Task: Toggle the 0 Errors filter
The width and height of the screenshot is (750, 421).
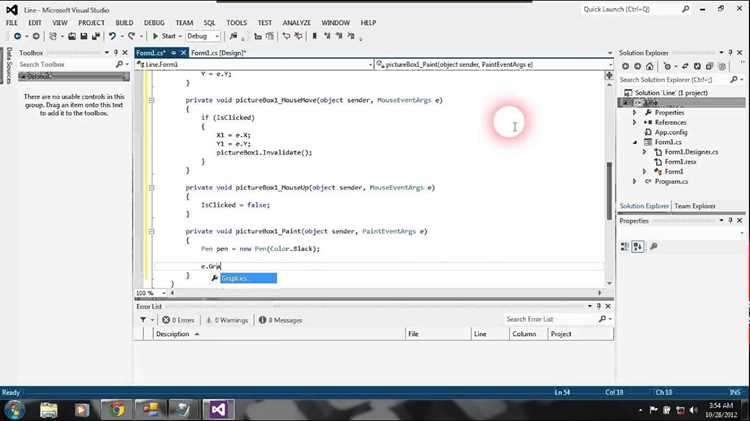Action: point(178,320)
